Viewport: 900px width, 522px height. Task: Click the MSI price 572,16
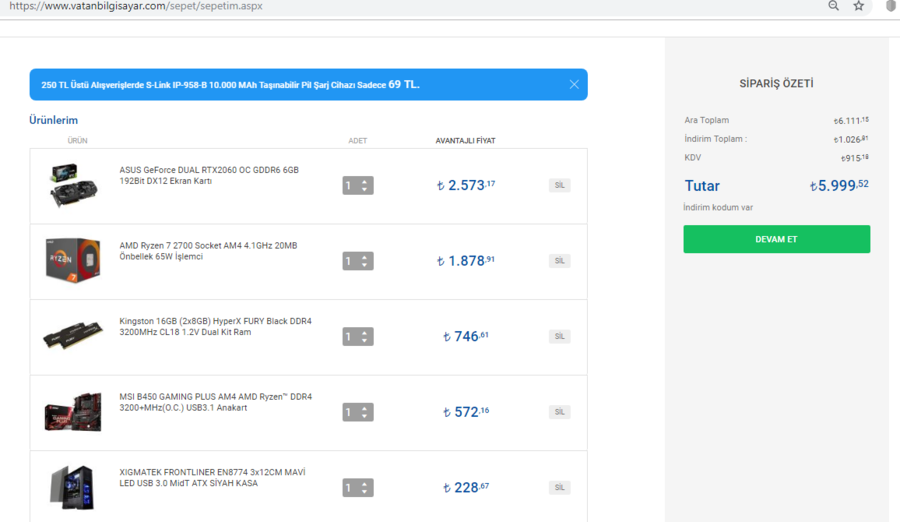pyautogui.click(x=465, y=412)
